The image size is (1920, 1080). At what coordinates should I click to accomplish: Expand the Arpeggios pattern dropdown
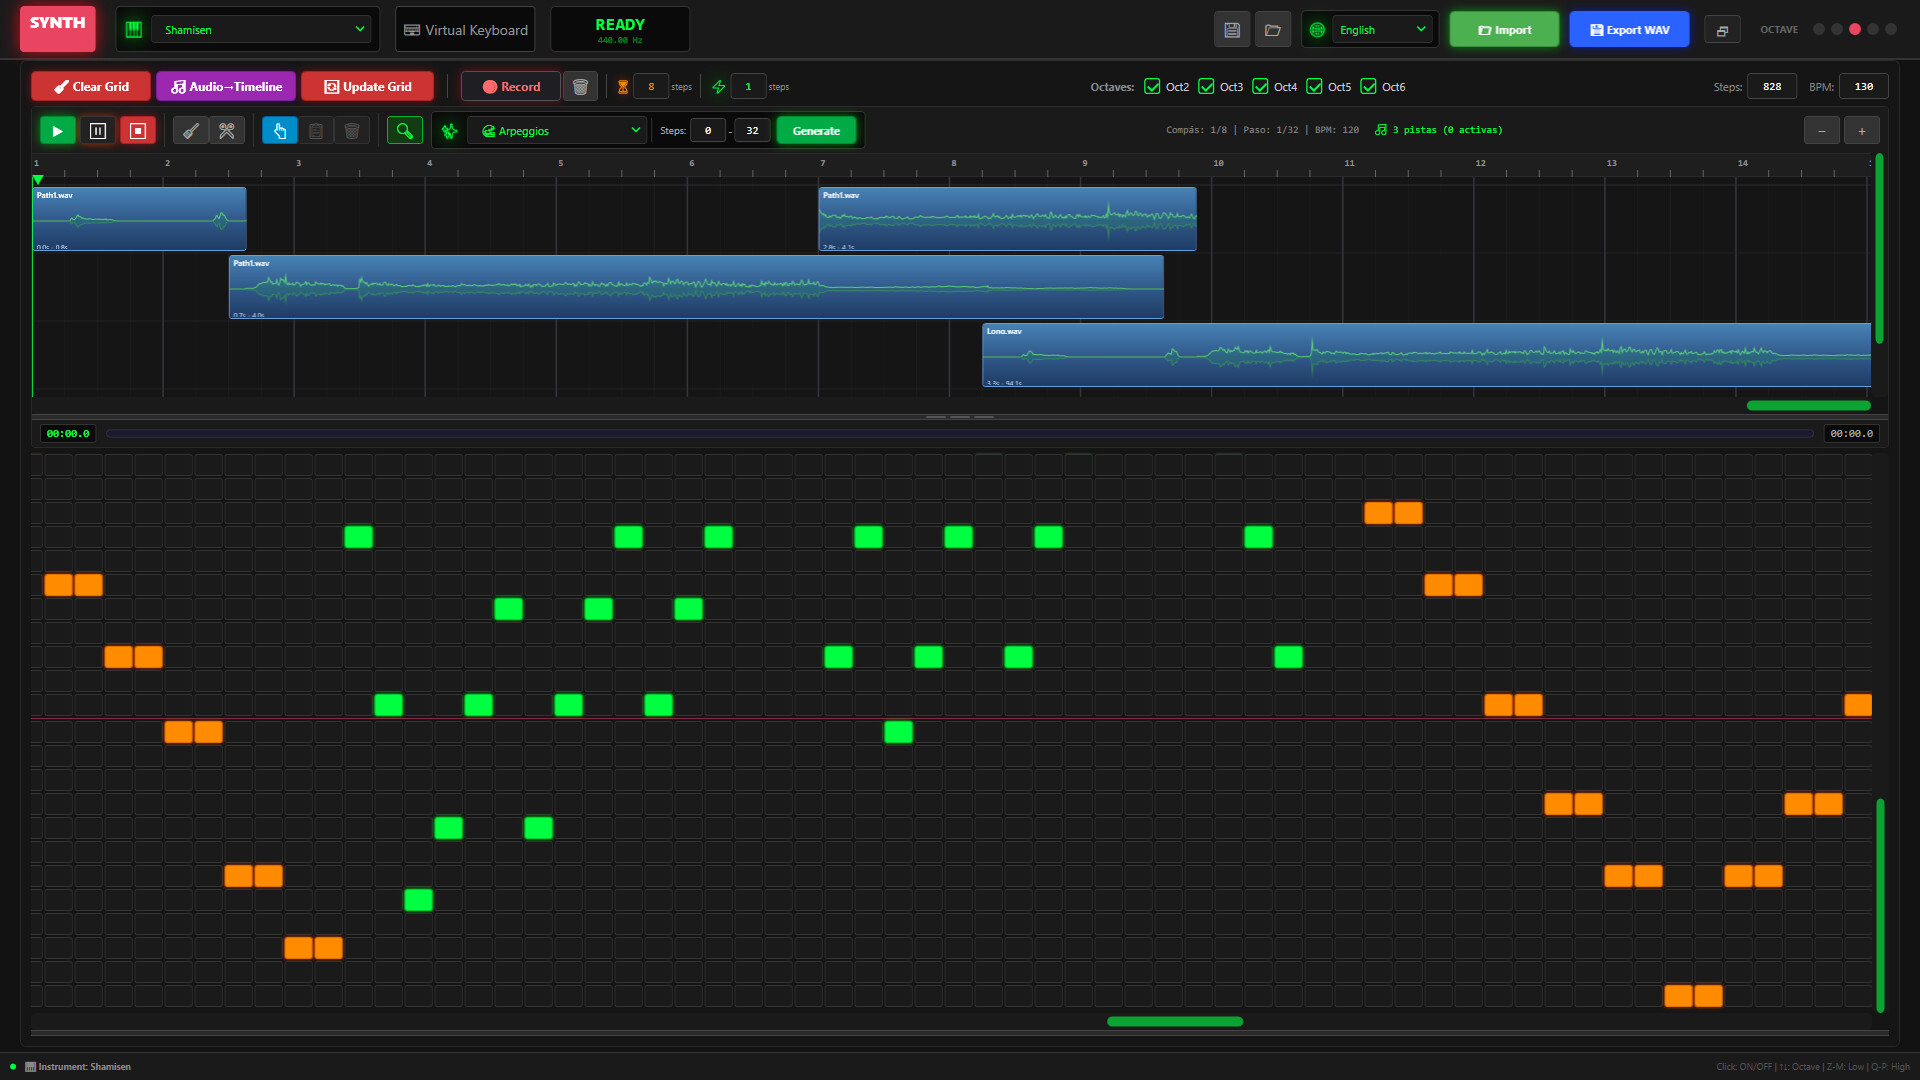coord(556,131)
